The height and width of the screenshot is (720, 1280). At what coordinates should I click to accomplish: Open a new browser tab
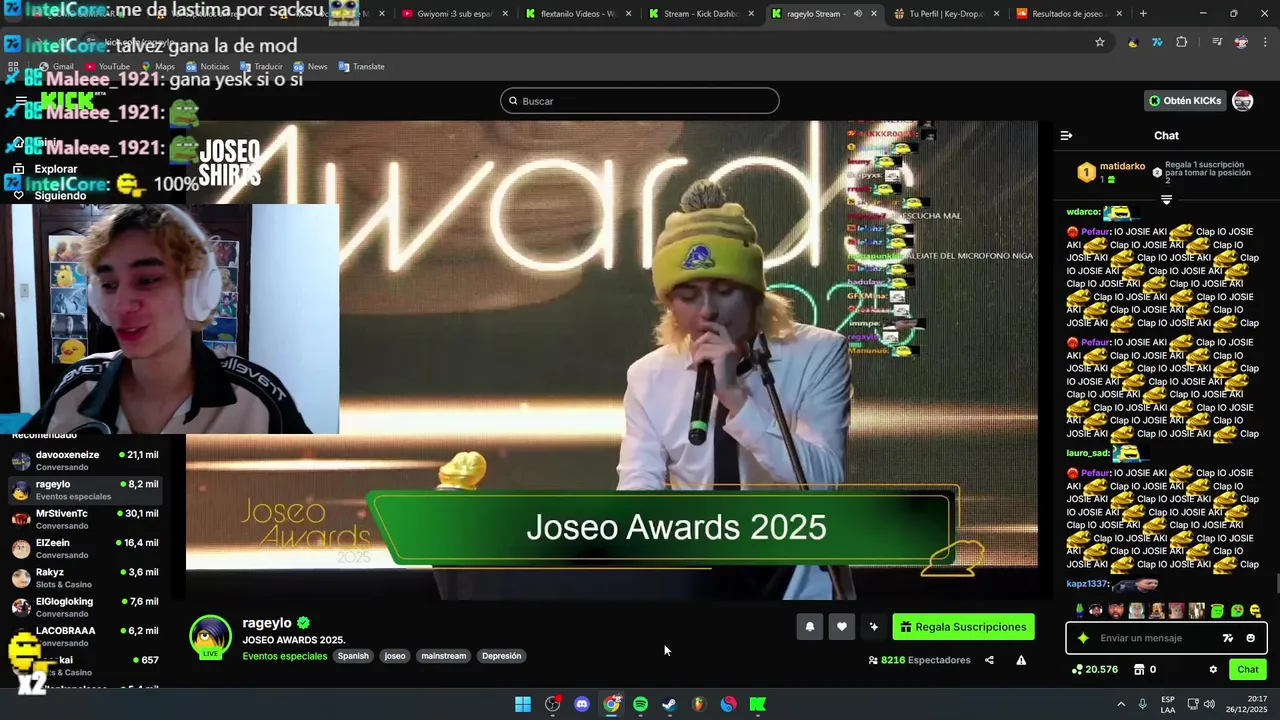click(x=1143, y=14)
